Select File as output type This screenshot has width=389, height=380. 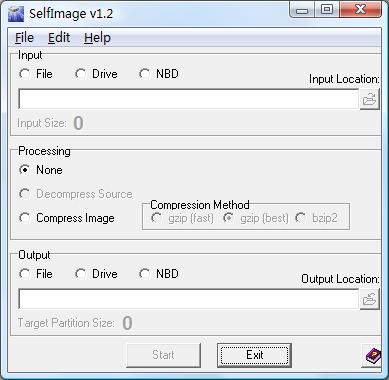36,274
